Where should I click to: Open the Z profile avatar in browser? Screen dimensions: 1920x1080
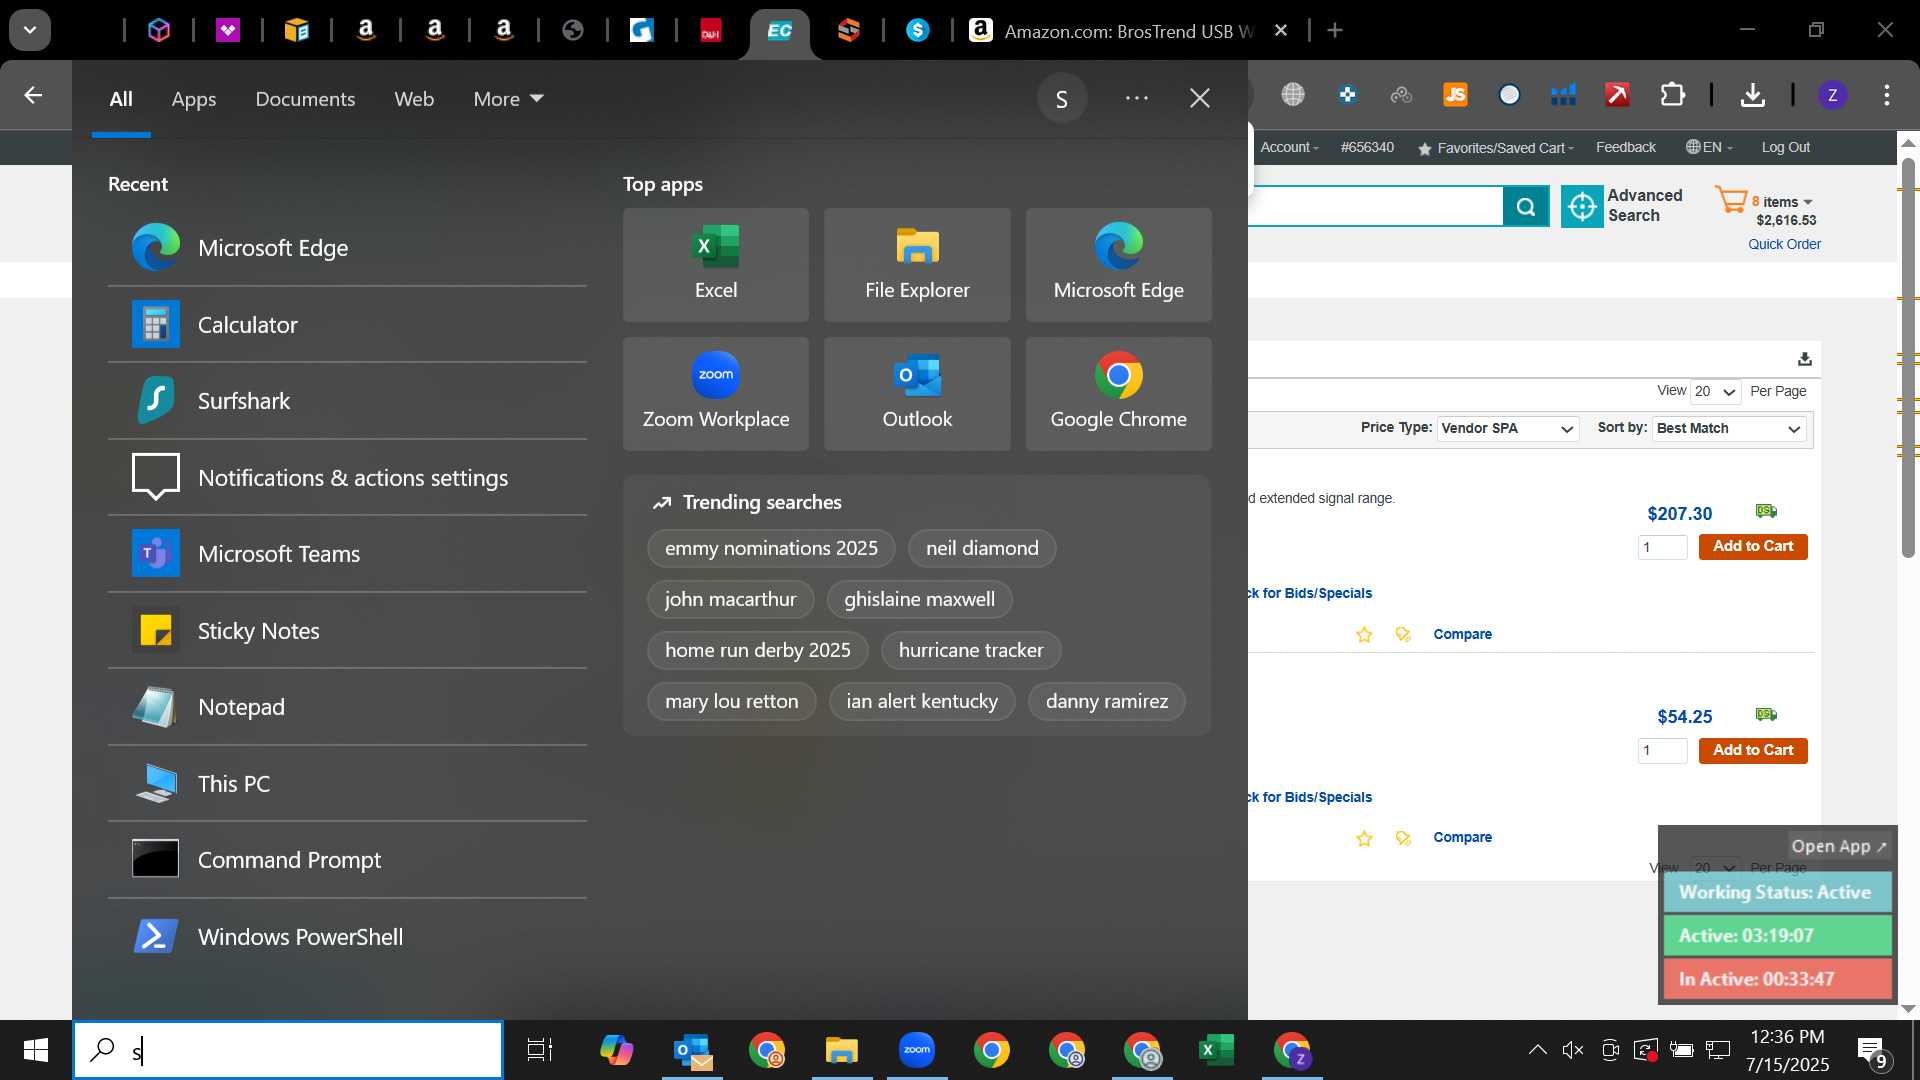[1832, 95]
